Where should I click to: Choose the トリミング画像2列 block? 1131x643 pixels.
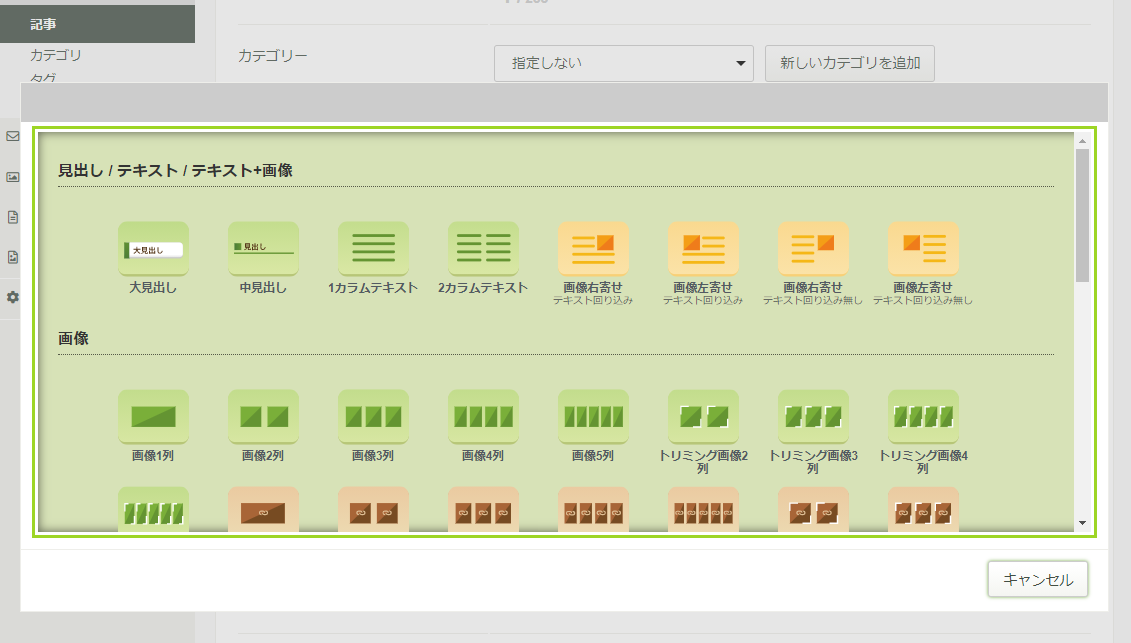[x=703, y=416]
